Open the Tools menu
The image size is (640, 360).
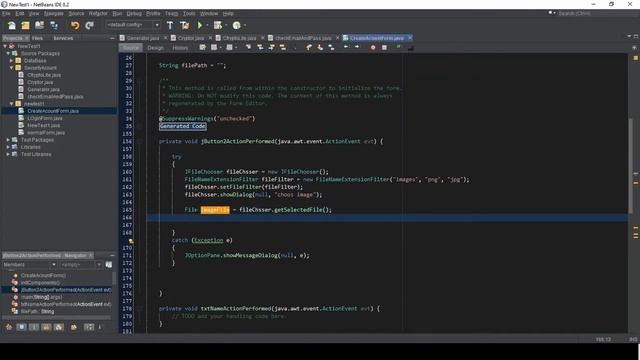[189, 13]
